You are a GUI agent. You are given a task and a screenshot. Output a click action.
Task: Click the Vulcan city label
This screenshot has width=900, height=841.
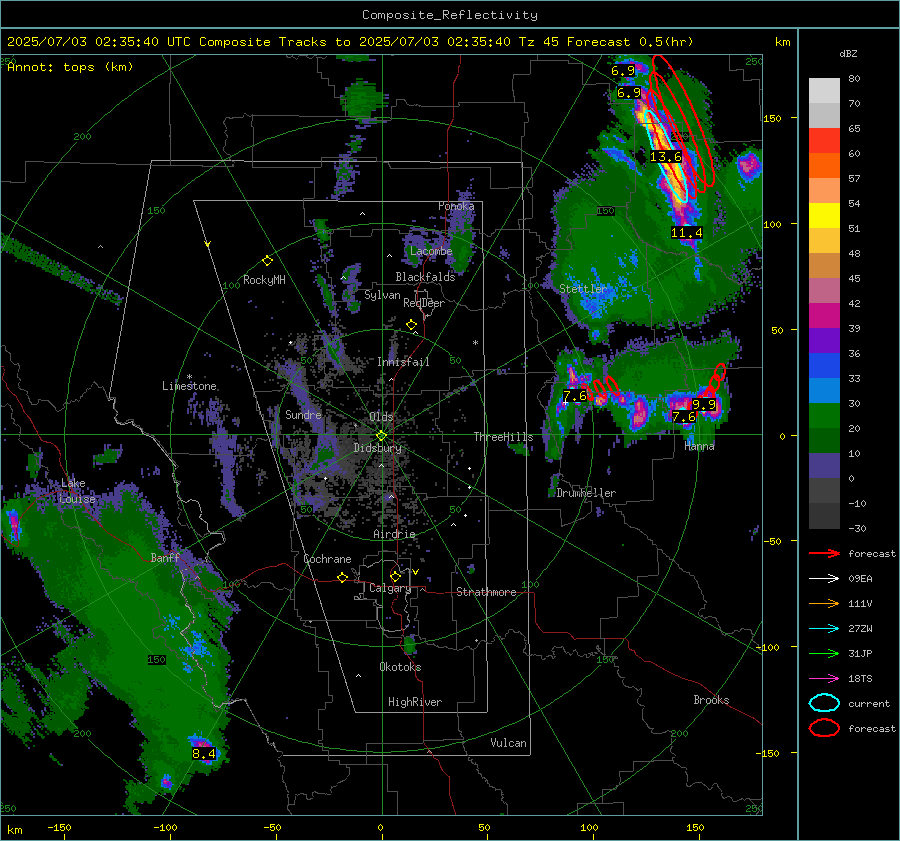[508, 743]
